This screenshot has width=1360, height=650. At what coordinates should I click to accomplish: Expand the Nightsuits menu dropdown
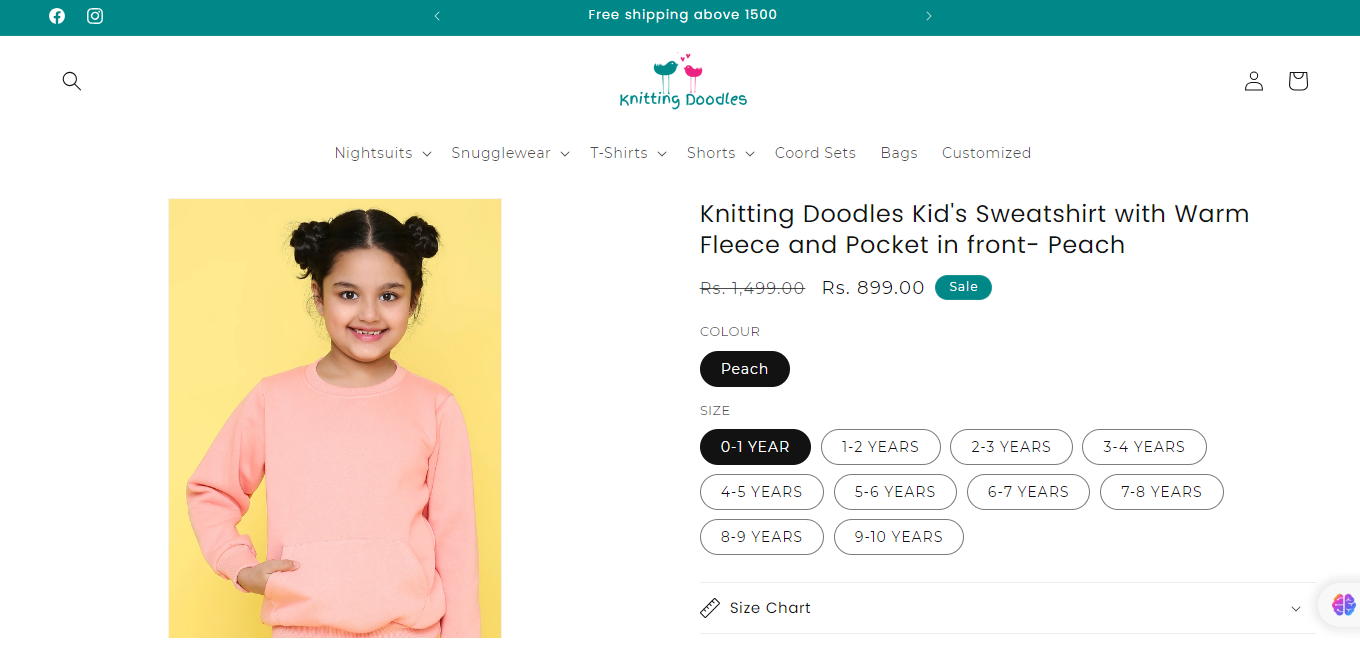tap(383, 153)
